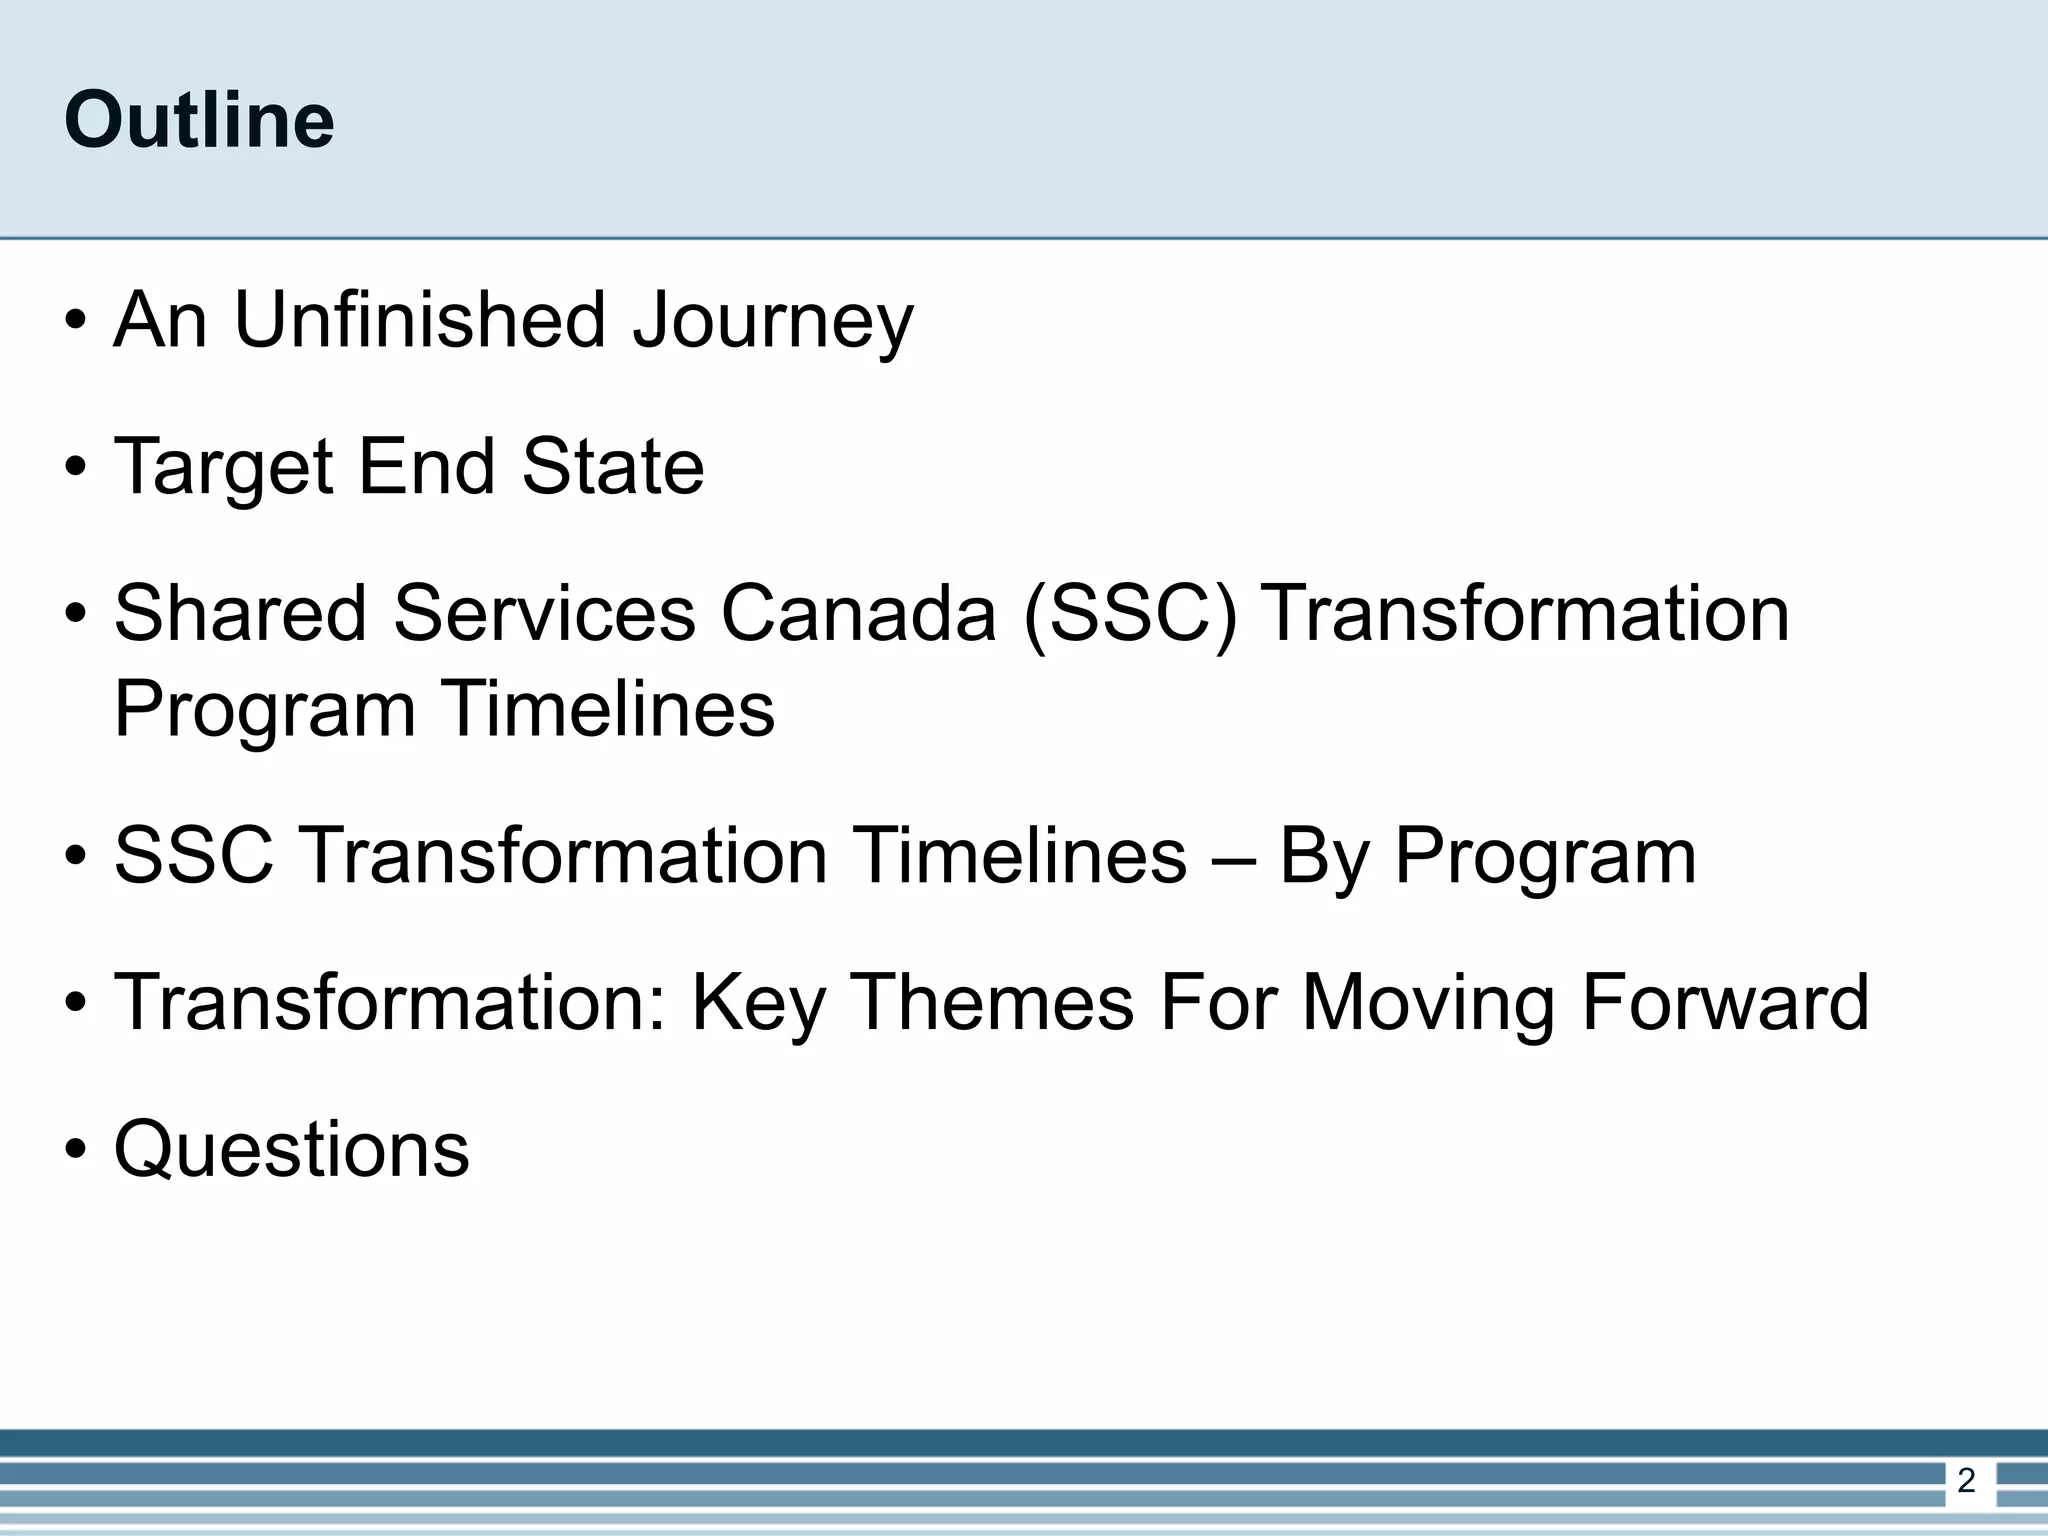Screen dimensions: 2048x1536
Task: Click the bullet dot before "Questions"
Action: pos(76,1151)
